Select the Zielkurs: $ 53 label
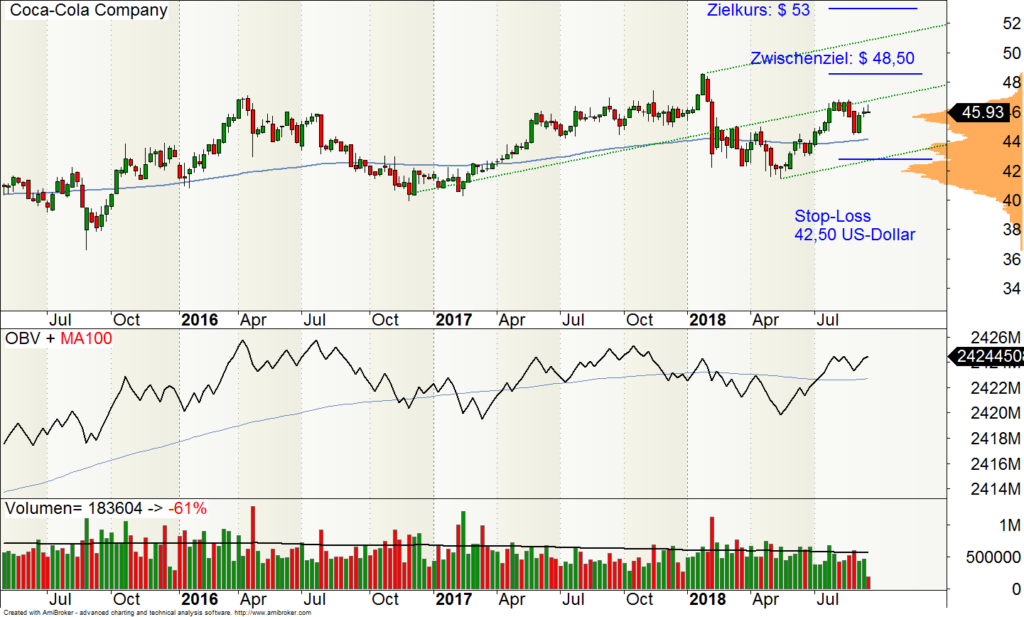The width and height of the screenshot is (1024, 617). [758, 10]
